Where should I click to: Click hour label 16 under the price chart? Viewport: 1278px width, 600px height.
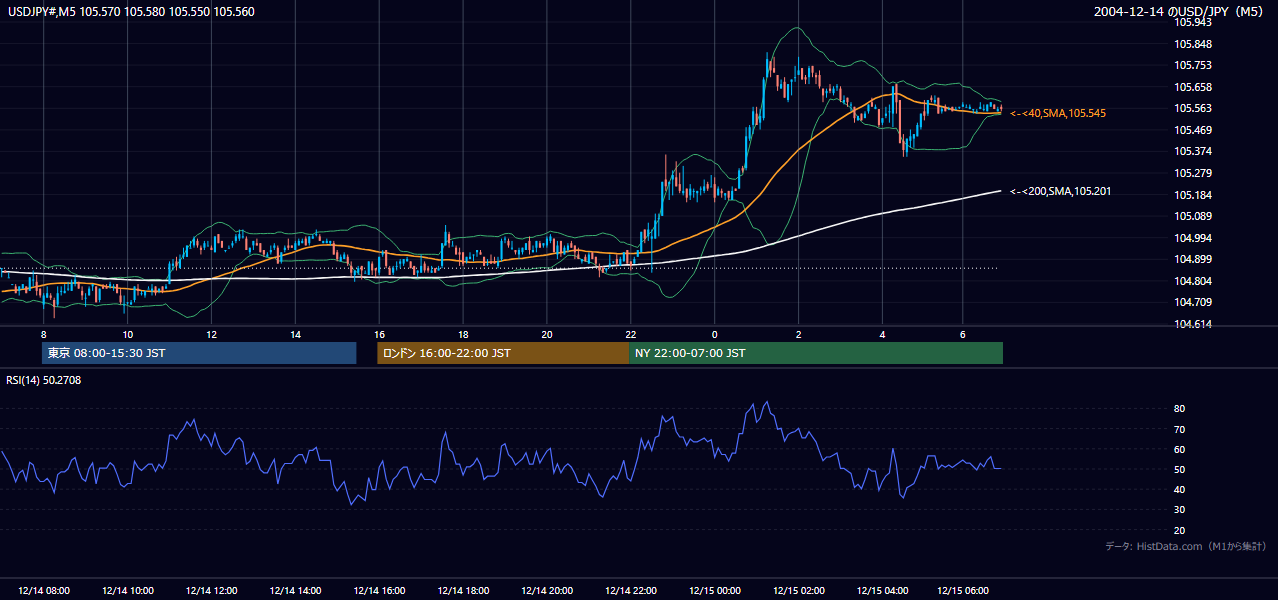[x=380, y=334]
